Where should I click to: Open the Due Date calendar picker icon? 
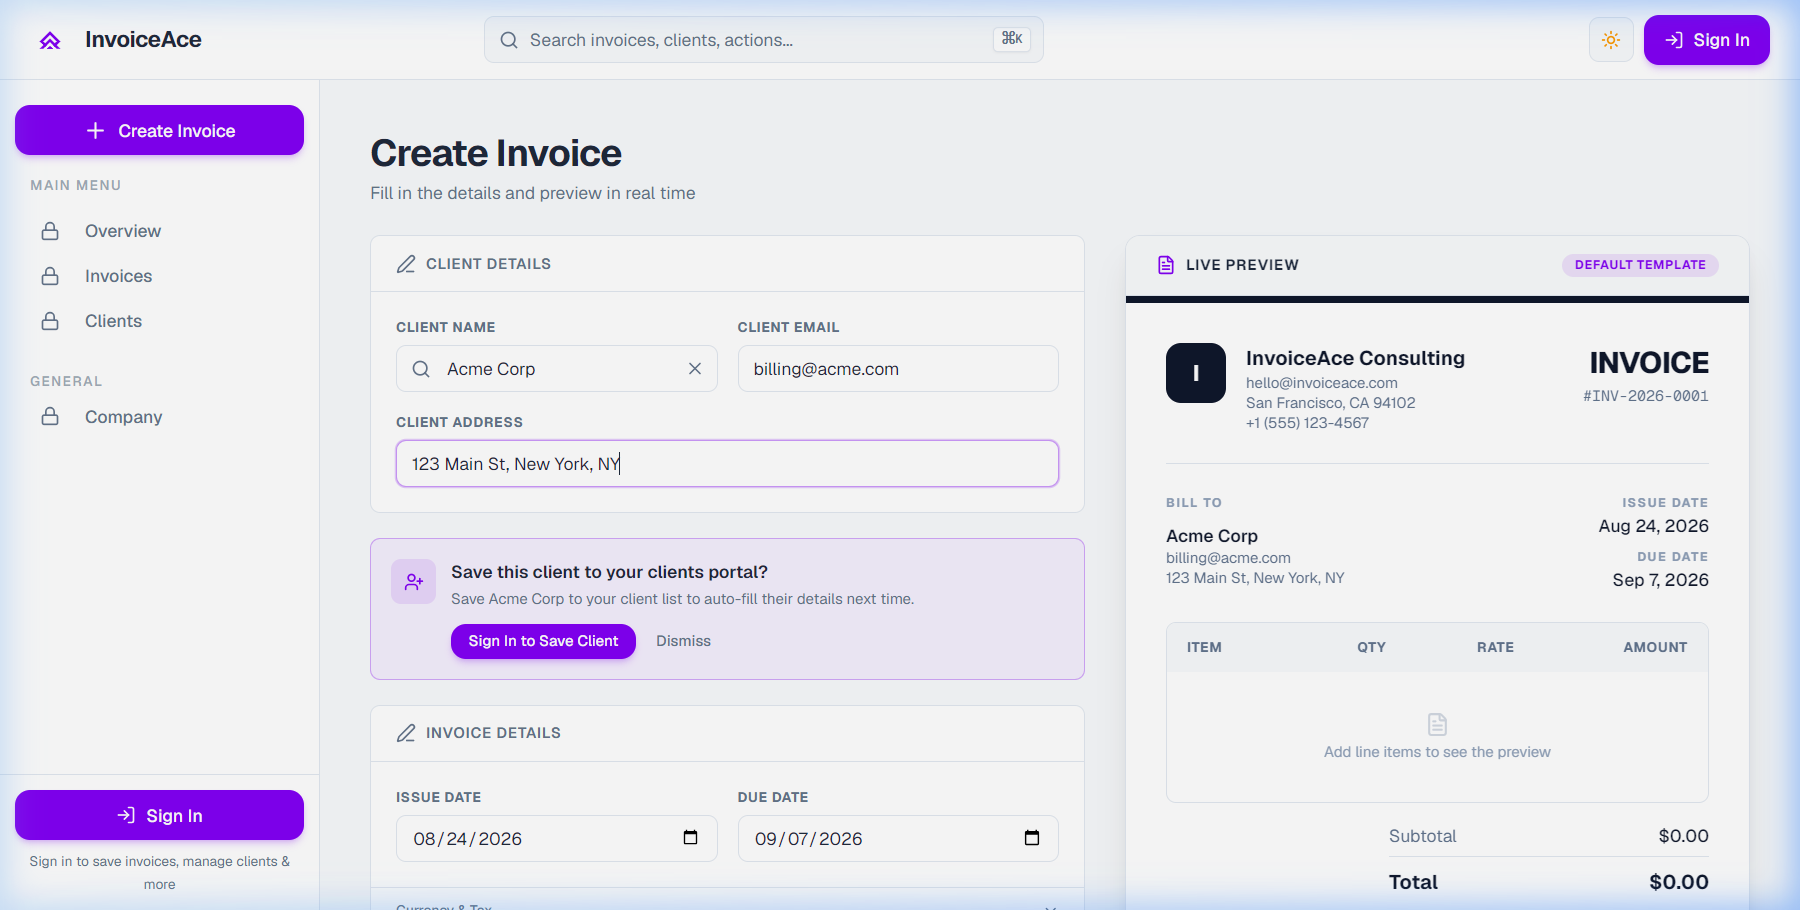(x=1032, y=838)
